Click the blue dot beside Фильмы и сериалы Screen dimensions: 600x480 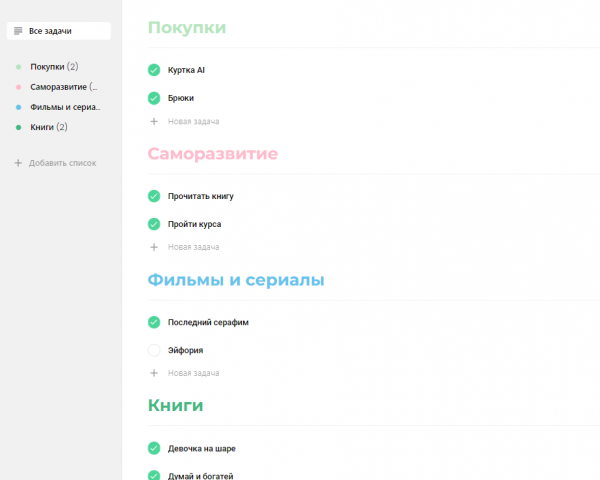point(18,108)
